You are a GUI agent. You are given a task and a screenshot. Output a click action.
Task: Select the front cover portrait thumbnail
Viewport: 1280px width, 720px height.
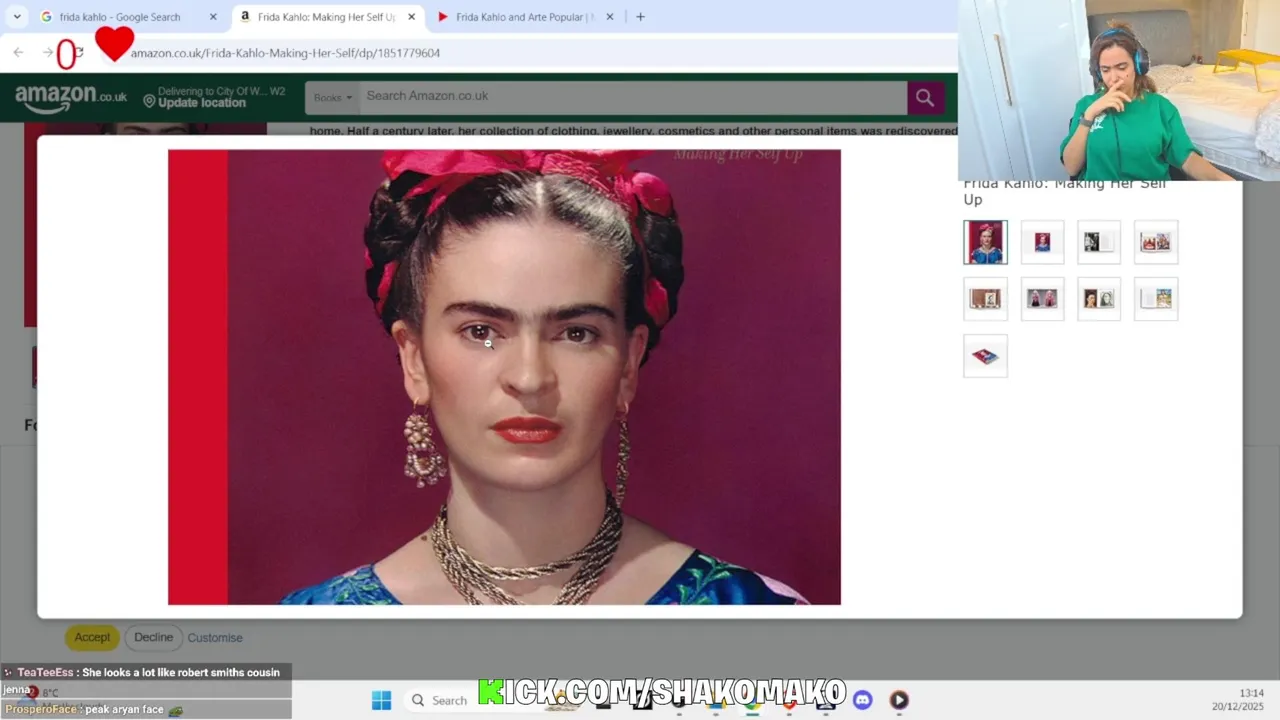[x=985, y=242]
